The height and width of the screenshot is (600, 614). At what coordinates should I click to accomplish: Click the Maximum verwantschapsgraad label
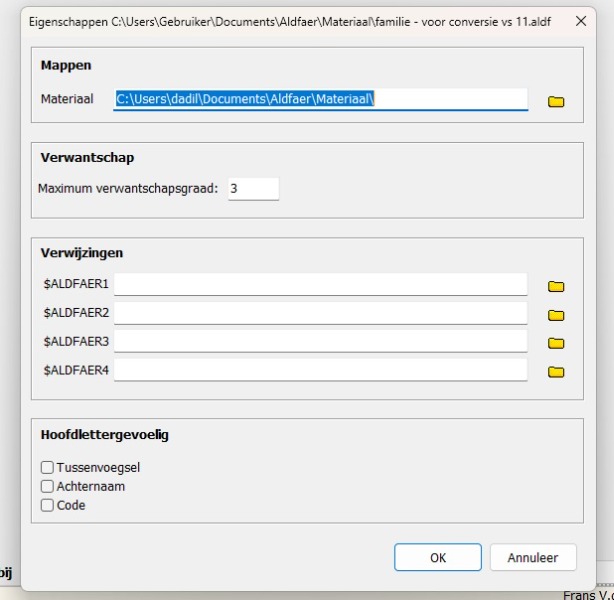(x=128, y=188)
